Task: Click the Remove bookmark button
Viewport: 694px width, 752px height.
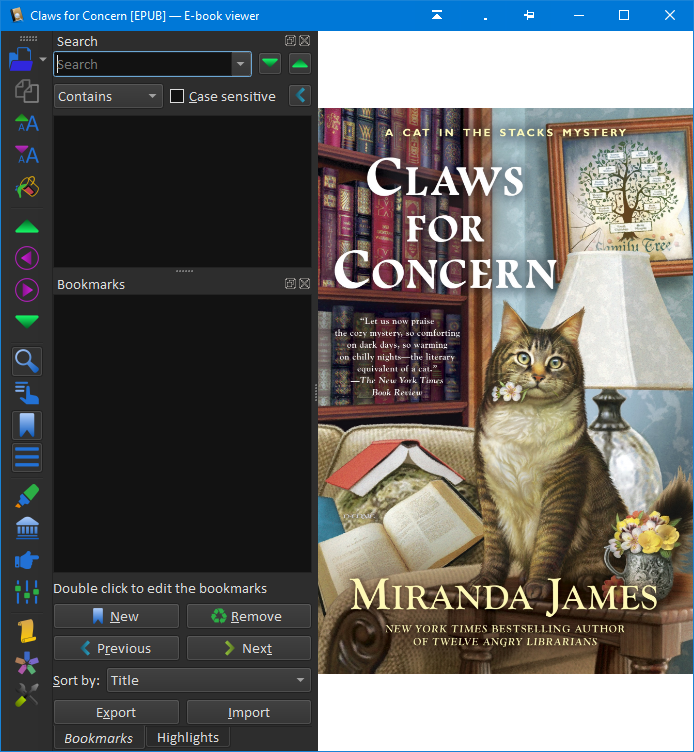Action: 249,616
